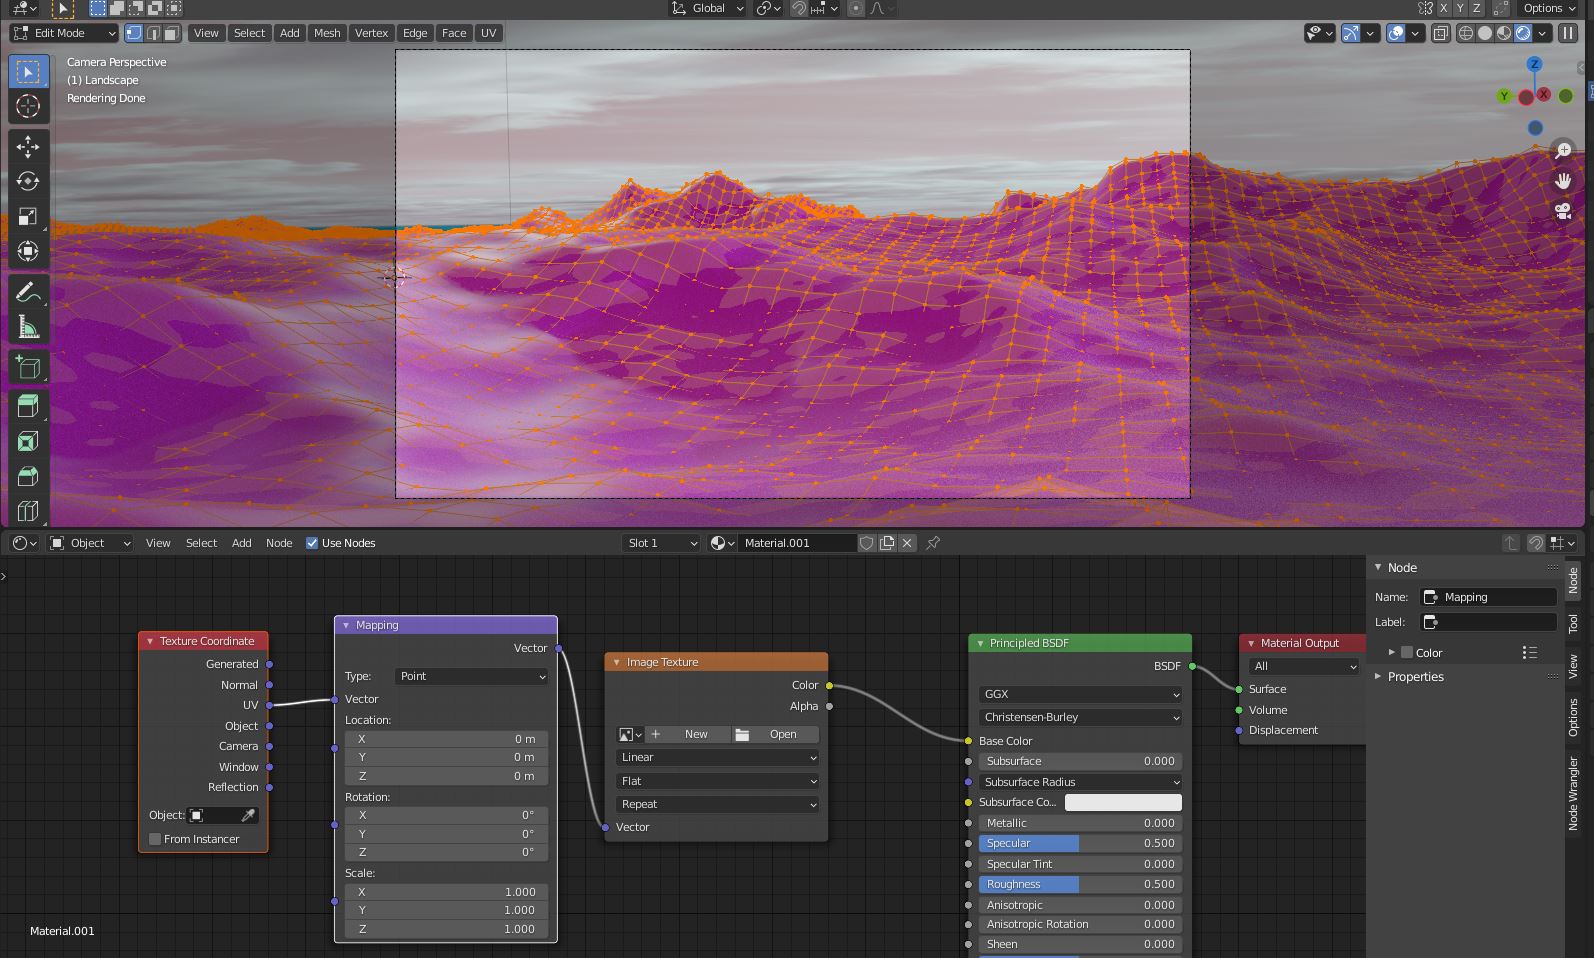Image resolution: width=1594 pixels, height=958 pixels.
Task: Open the Edge menu
Action: point(415,33)
